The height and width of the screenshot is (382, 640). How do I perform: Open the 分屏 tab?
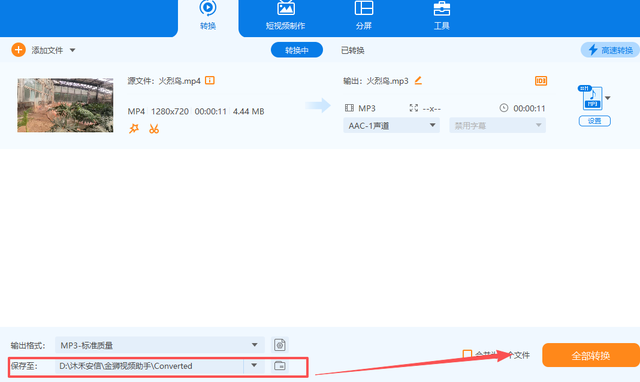point(364,16)
